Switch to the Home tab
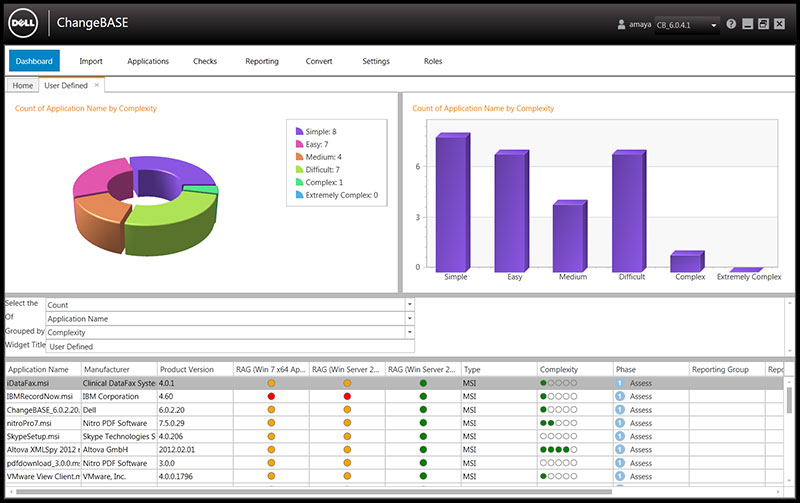Screen dimensions: 800x503 pyautogui.click(x=22, y=85)
